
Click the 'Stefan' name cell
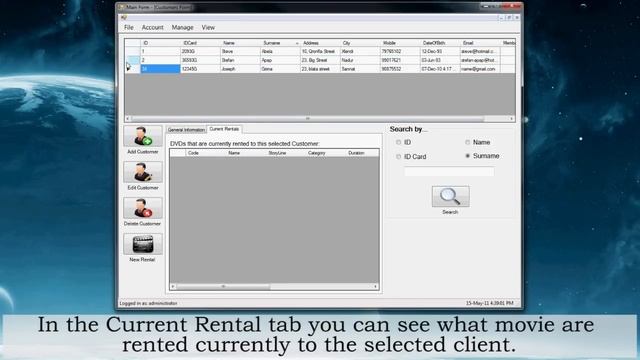(x=240, y=60)
